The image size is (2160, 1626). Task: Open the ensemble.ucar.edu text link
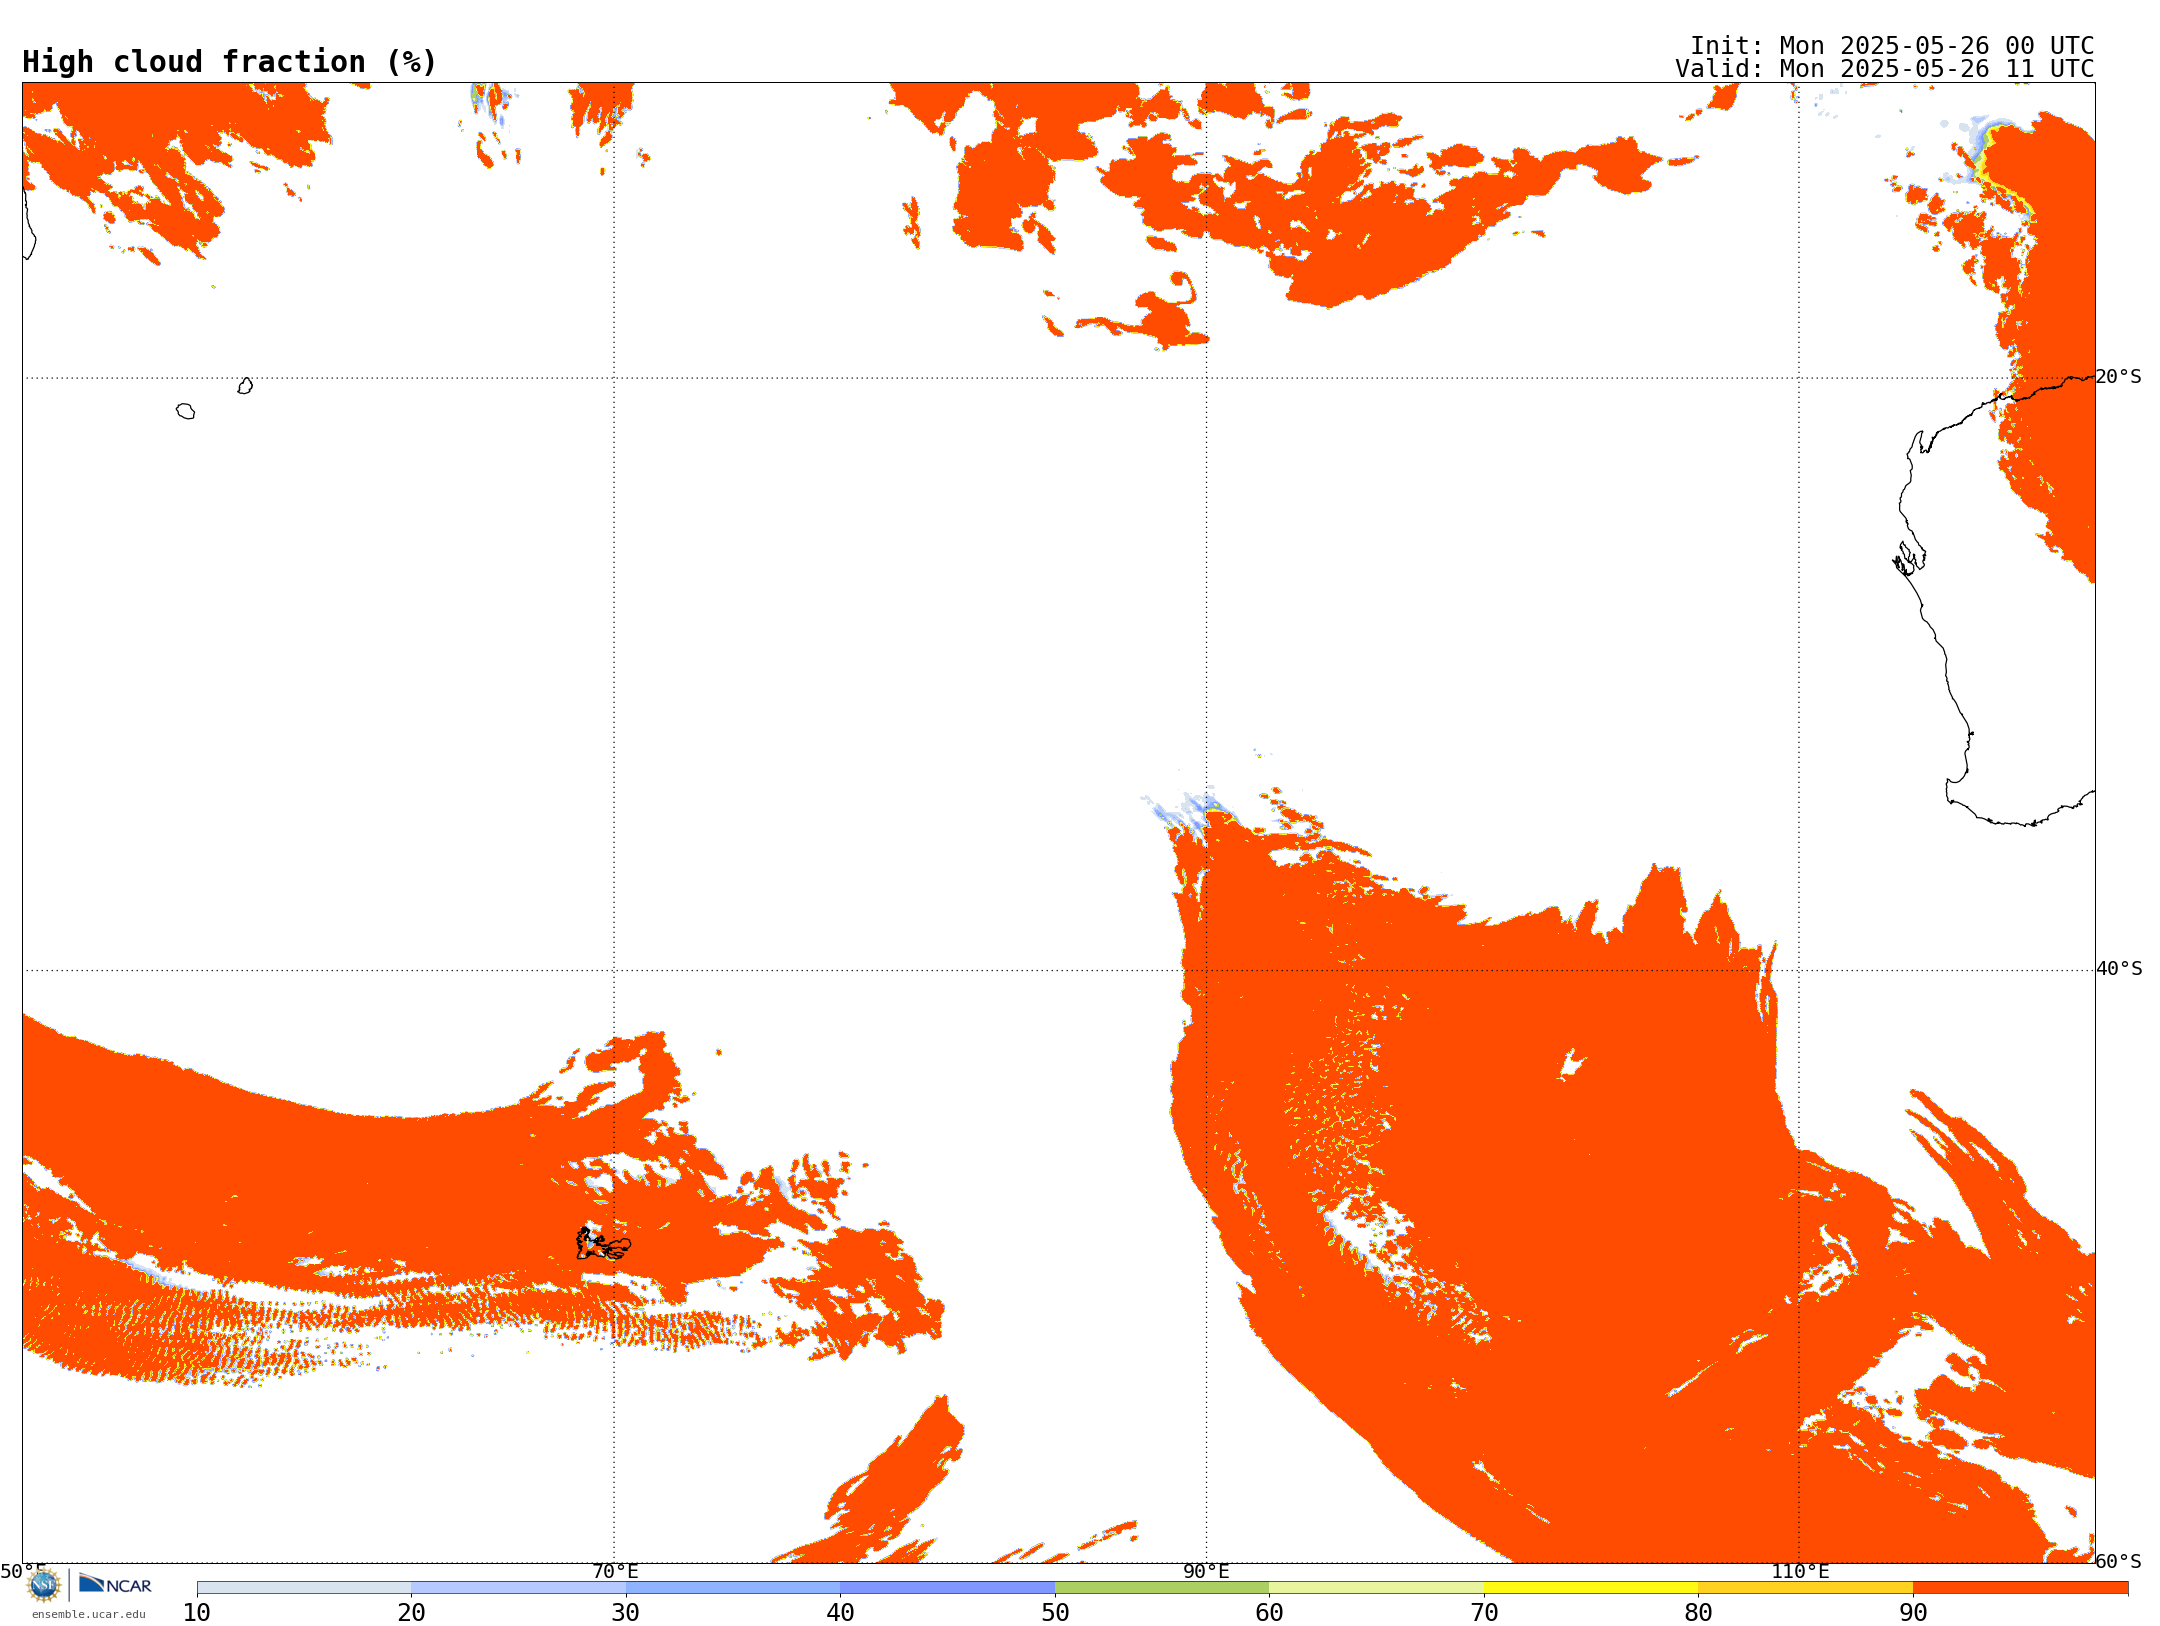coord(89,1614)
